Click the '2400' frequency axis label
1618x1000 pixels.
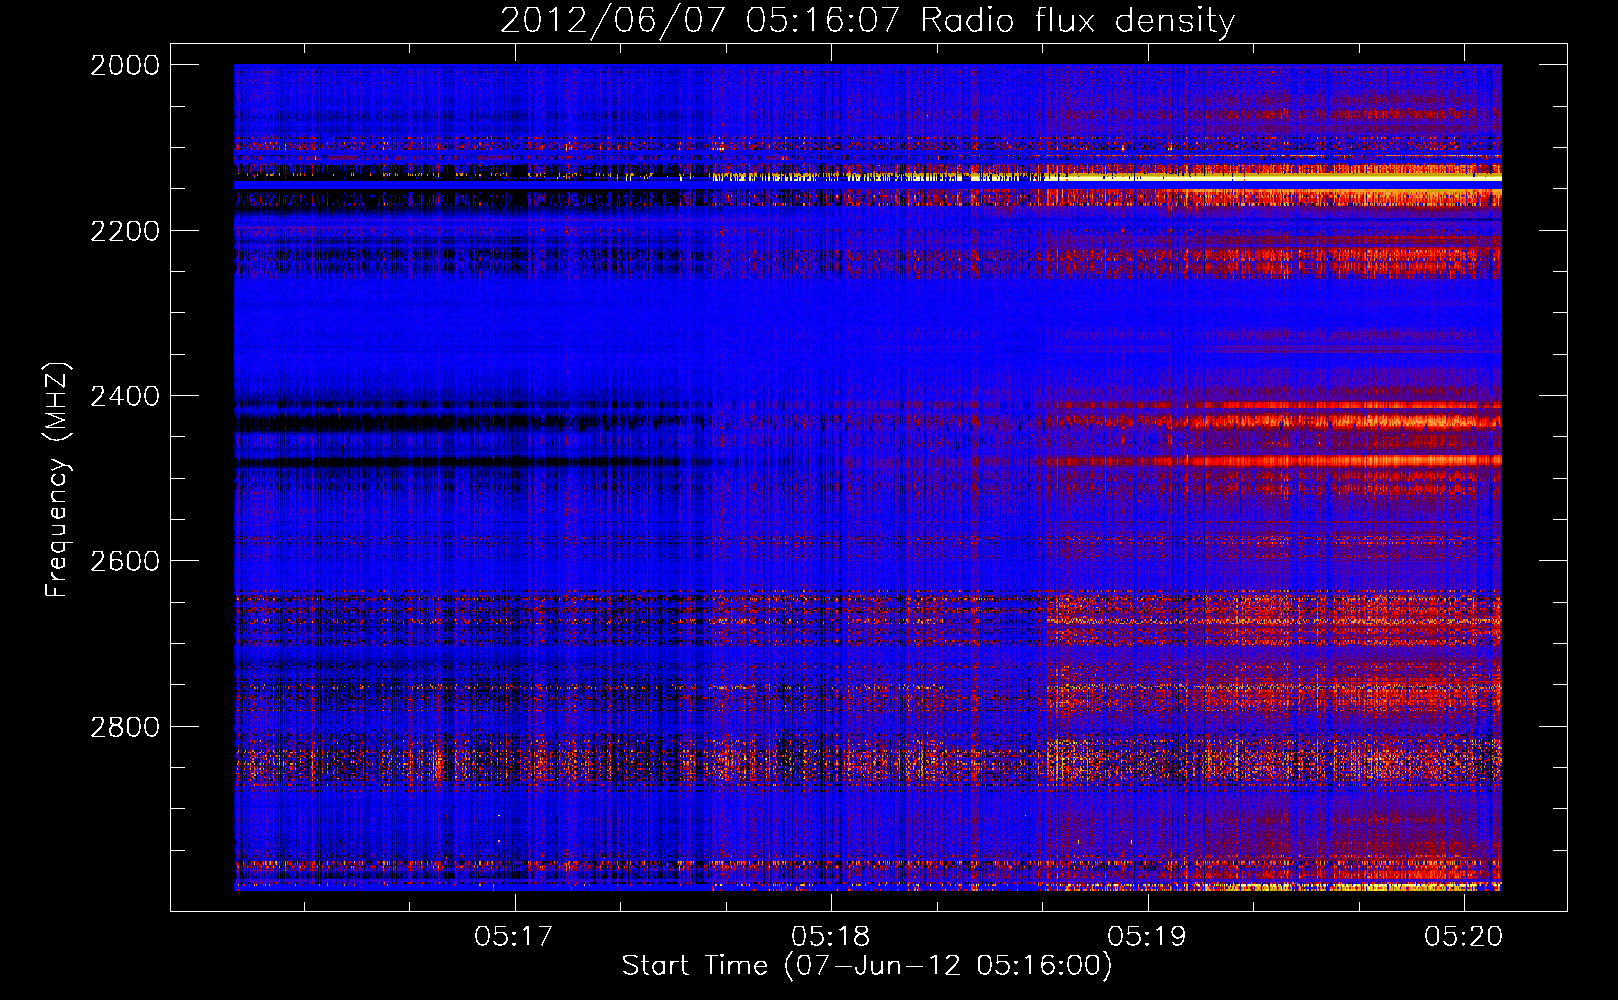125,396
